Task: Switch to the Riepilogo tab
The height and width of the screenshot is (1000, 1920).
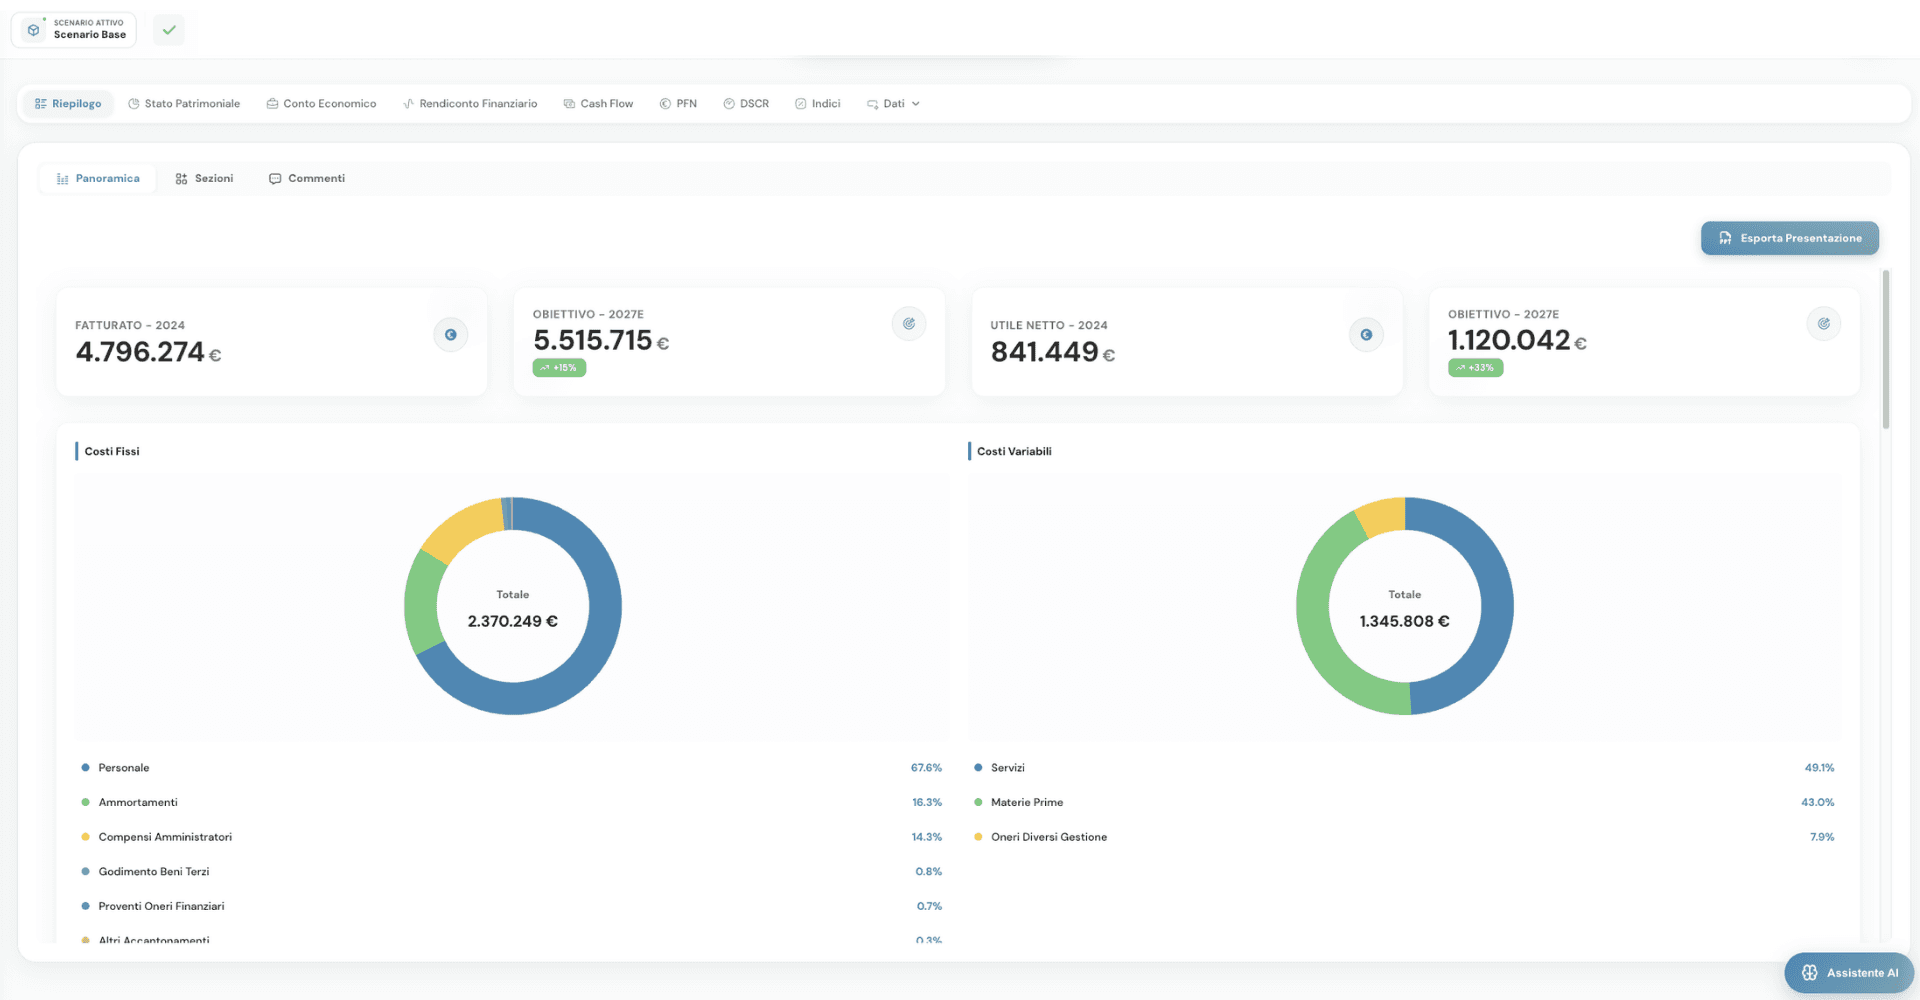Action: pyautogui.click(x=68, y=104)
